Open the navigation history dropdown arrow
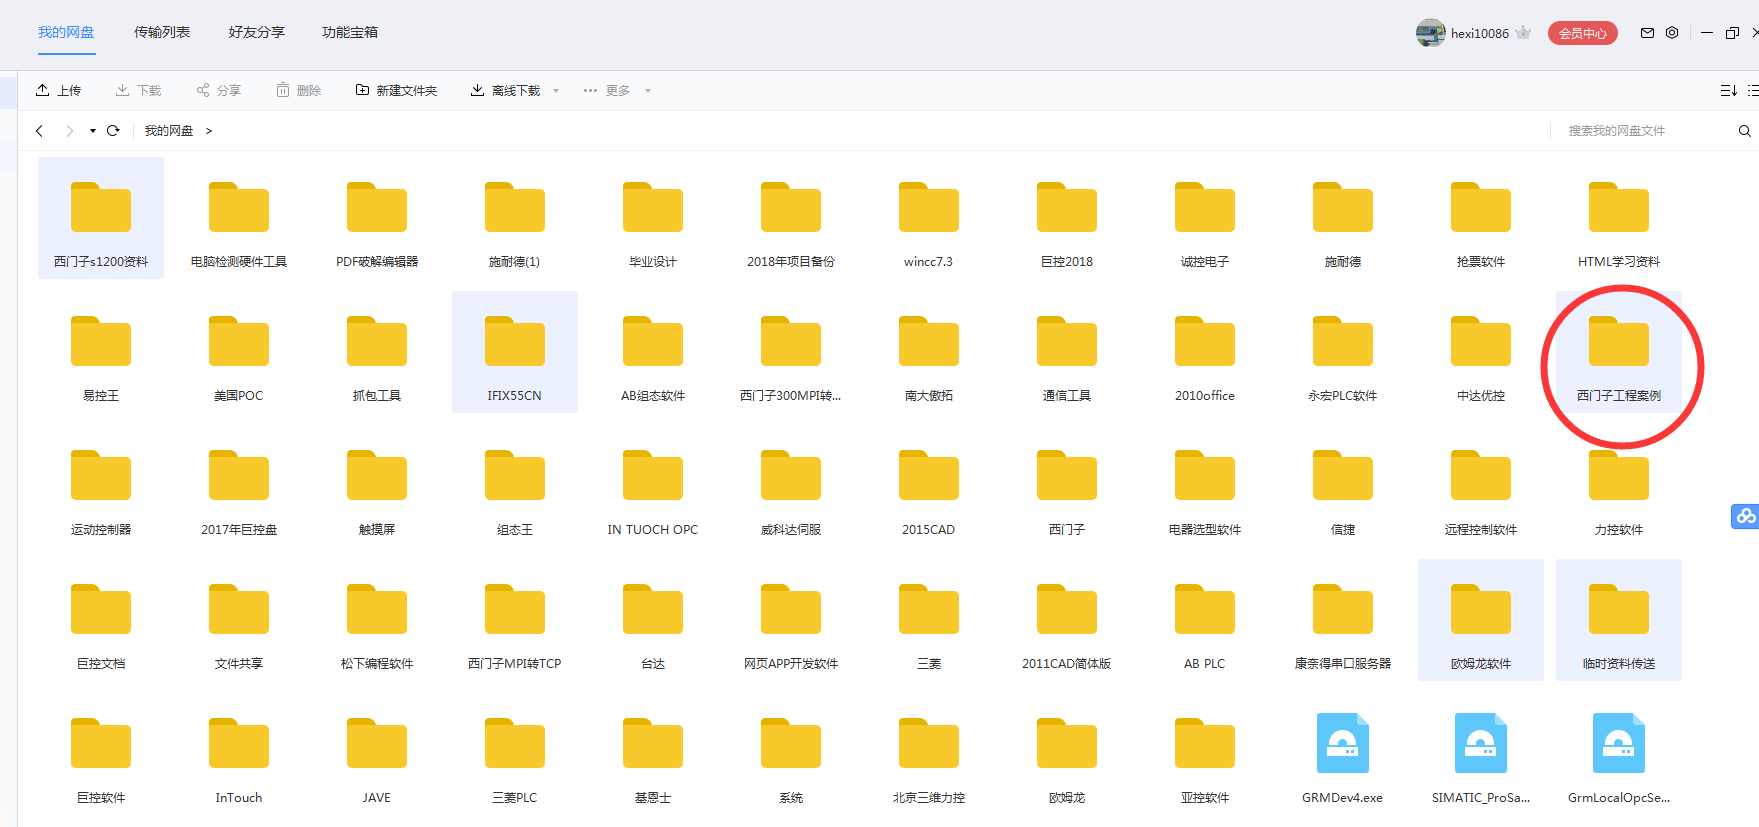1759x827 pixels. (x=92, y=131)
